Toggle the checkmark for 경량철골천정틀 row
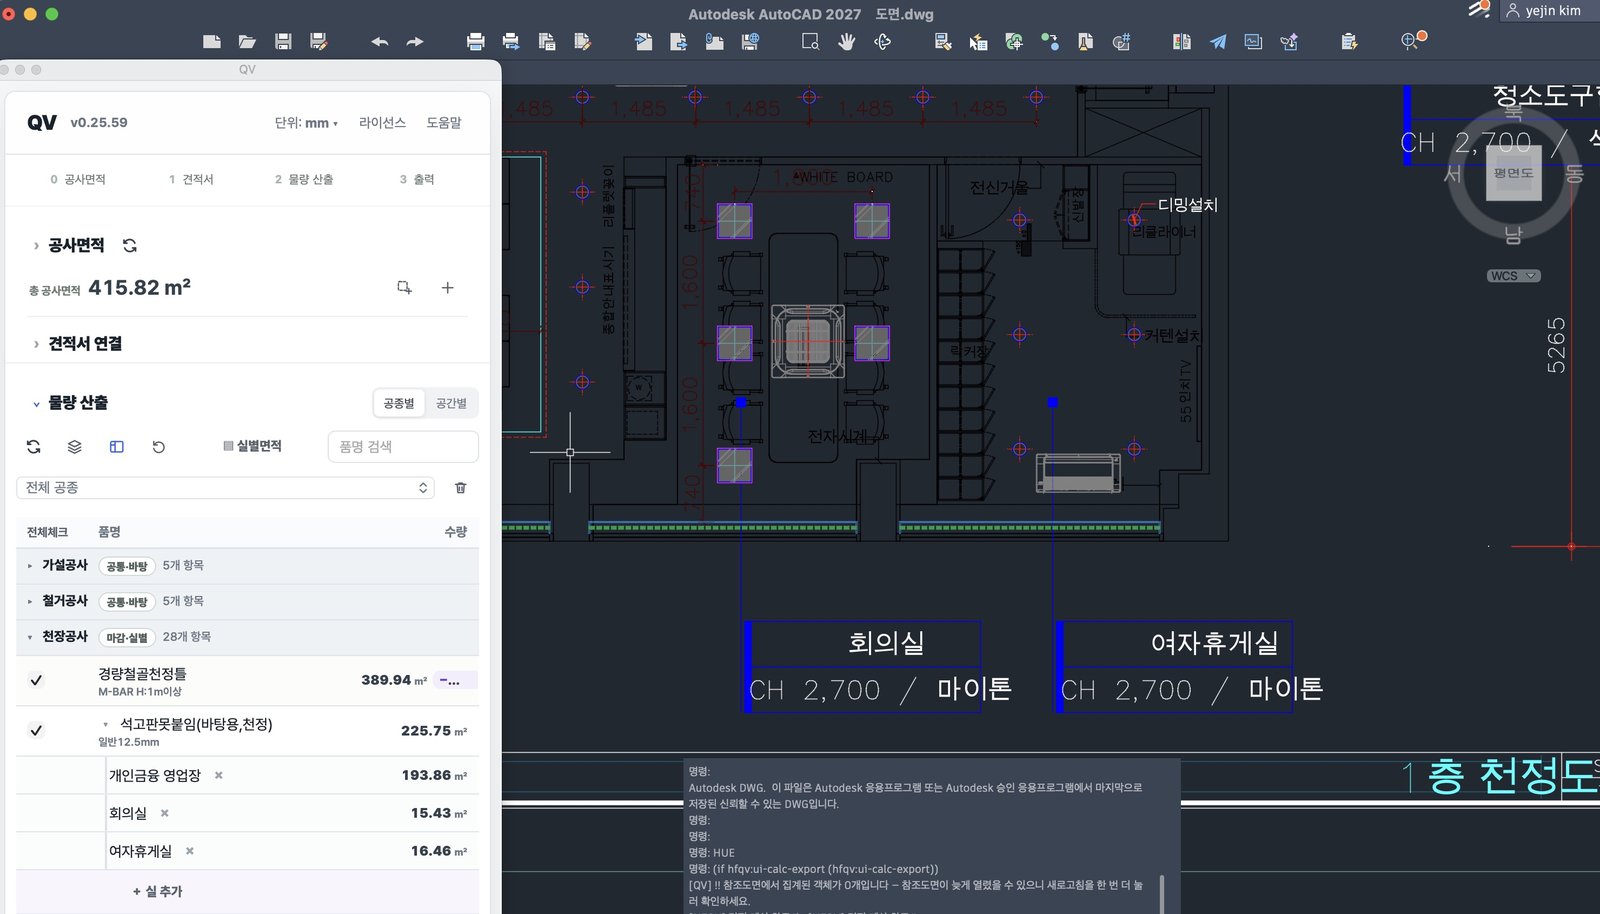Image resolution: width=1600 pixels, height=914 pixels. pyautogui.click(x=36, y=680)
